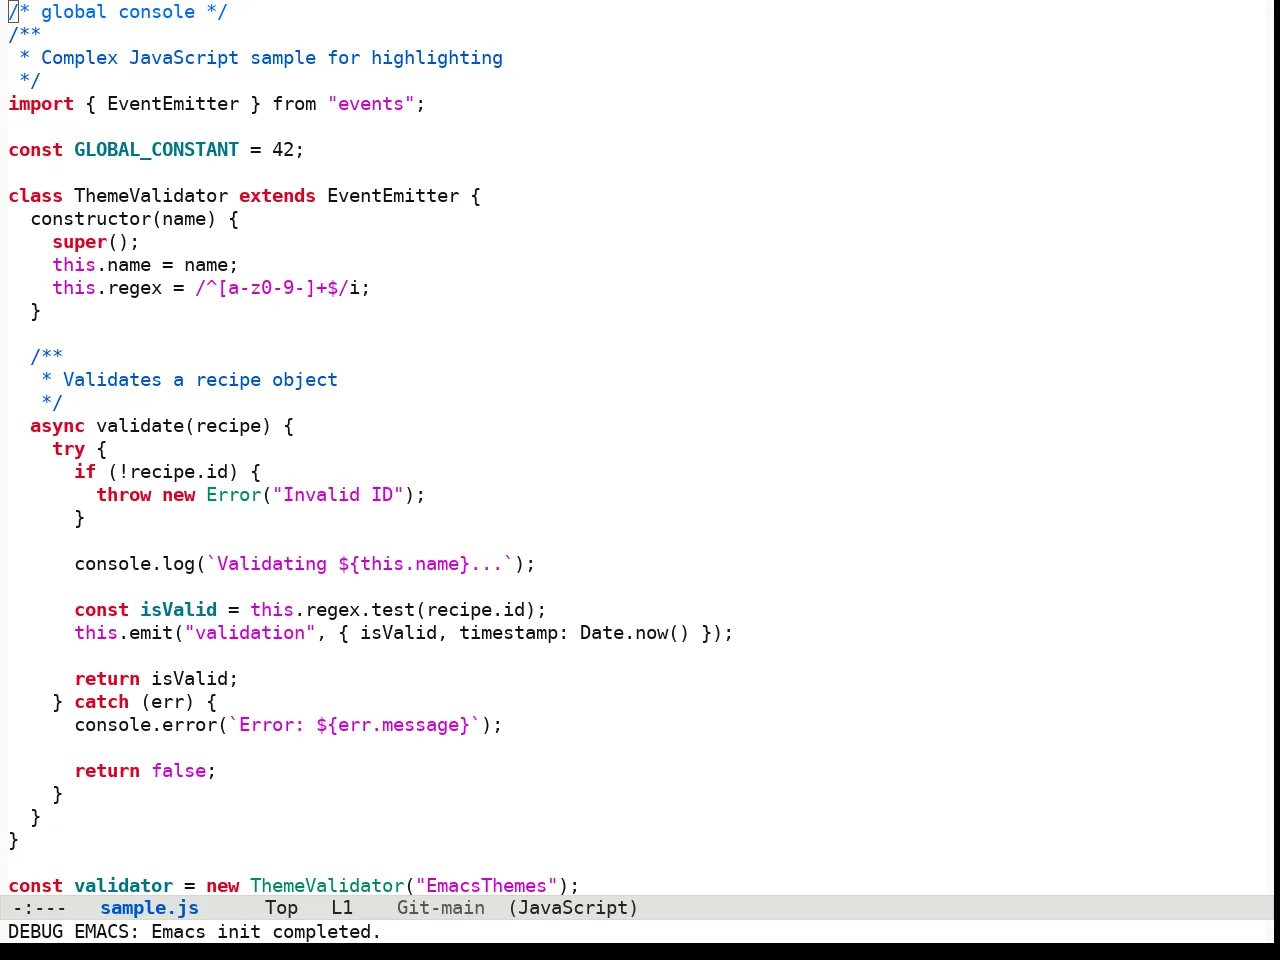Click the "if" keyword before (!recipe.id)
This screenshot has height=960, width=1280.
point(85,472)
